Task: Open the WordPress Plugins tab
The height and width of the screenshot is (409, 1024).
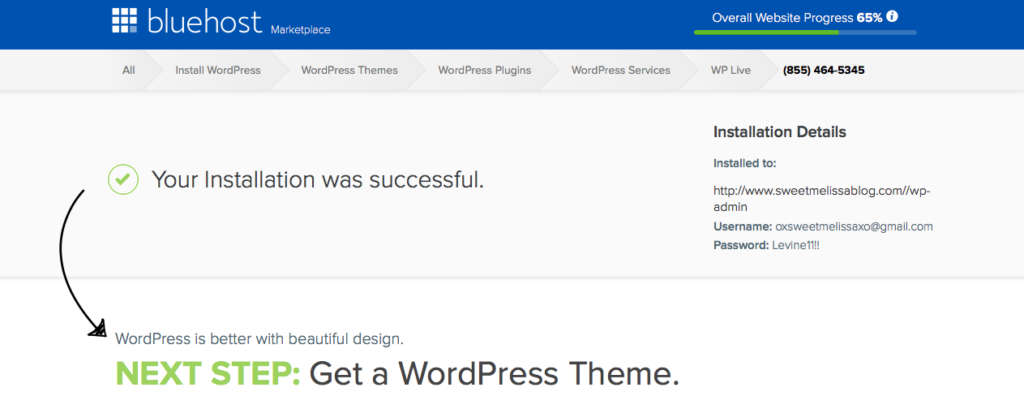Action: pos(485,70)
